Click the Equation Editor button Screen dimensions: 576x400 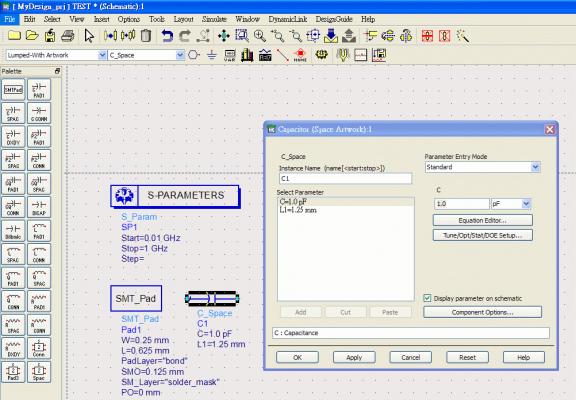(483, 220)
